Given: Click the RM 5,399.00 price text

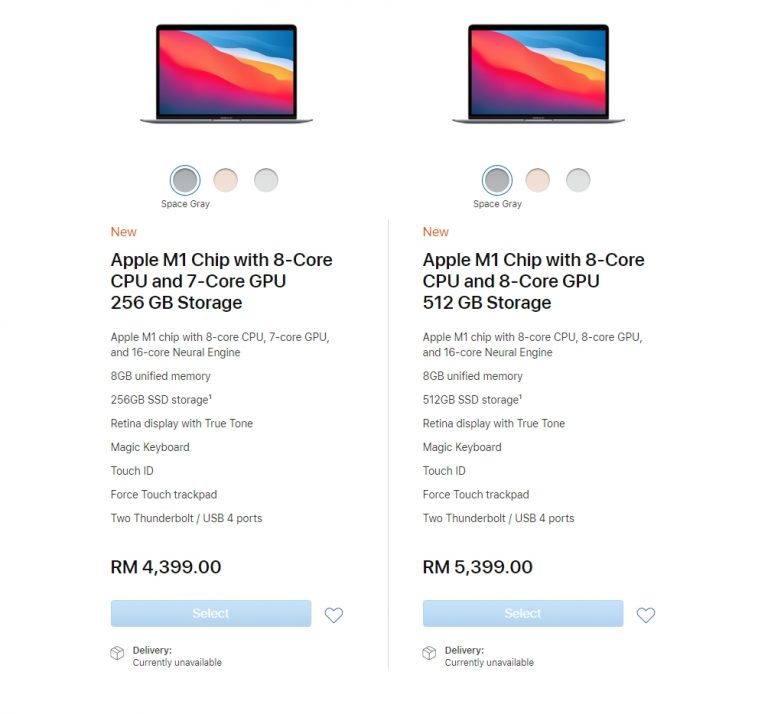Looking at the screenshot, I should (x=478, y=567).
